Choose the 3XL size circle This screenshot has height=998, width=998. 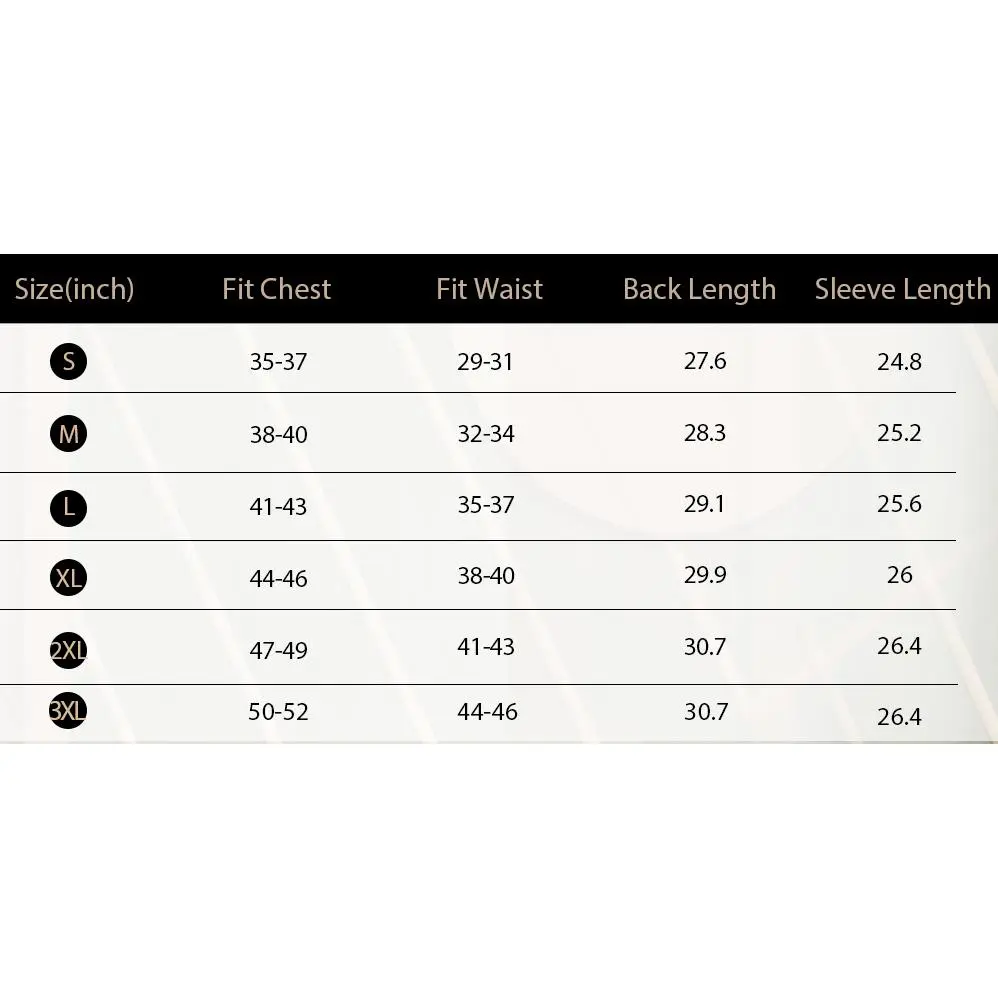[68, 711]
